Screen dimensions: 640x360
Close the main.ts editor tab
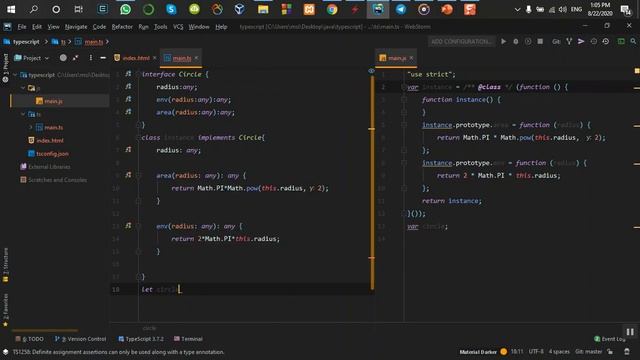[196, 58]
